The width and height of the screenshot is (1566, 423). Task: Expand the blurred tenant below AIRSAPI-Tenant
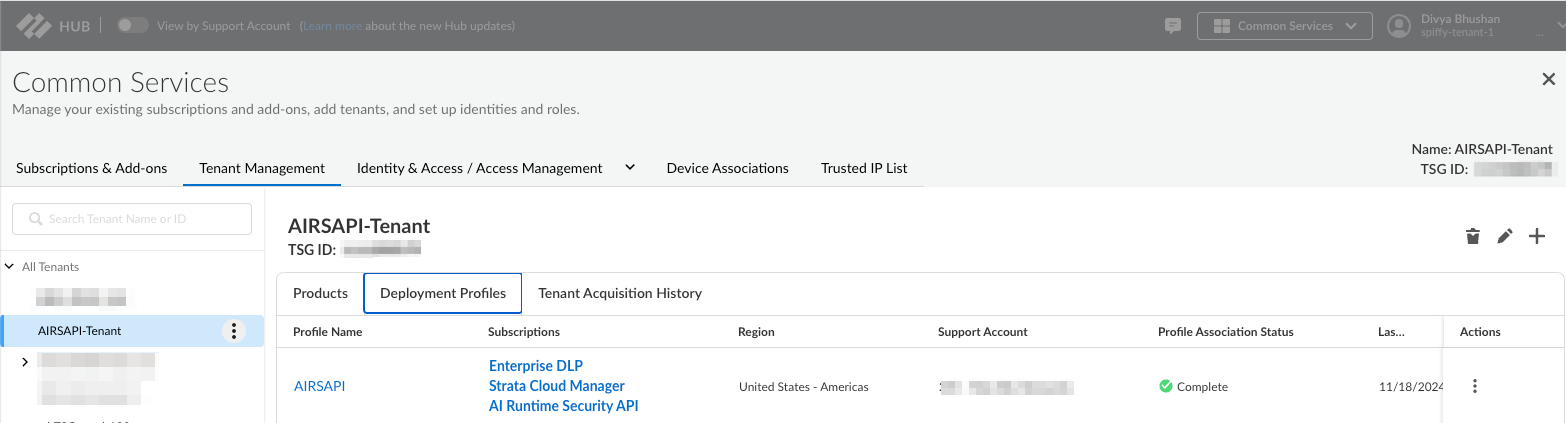click(24, 362)
